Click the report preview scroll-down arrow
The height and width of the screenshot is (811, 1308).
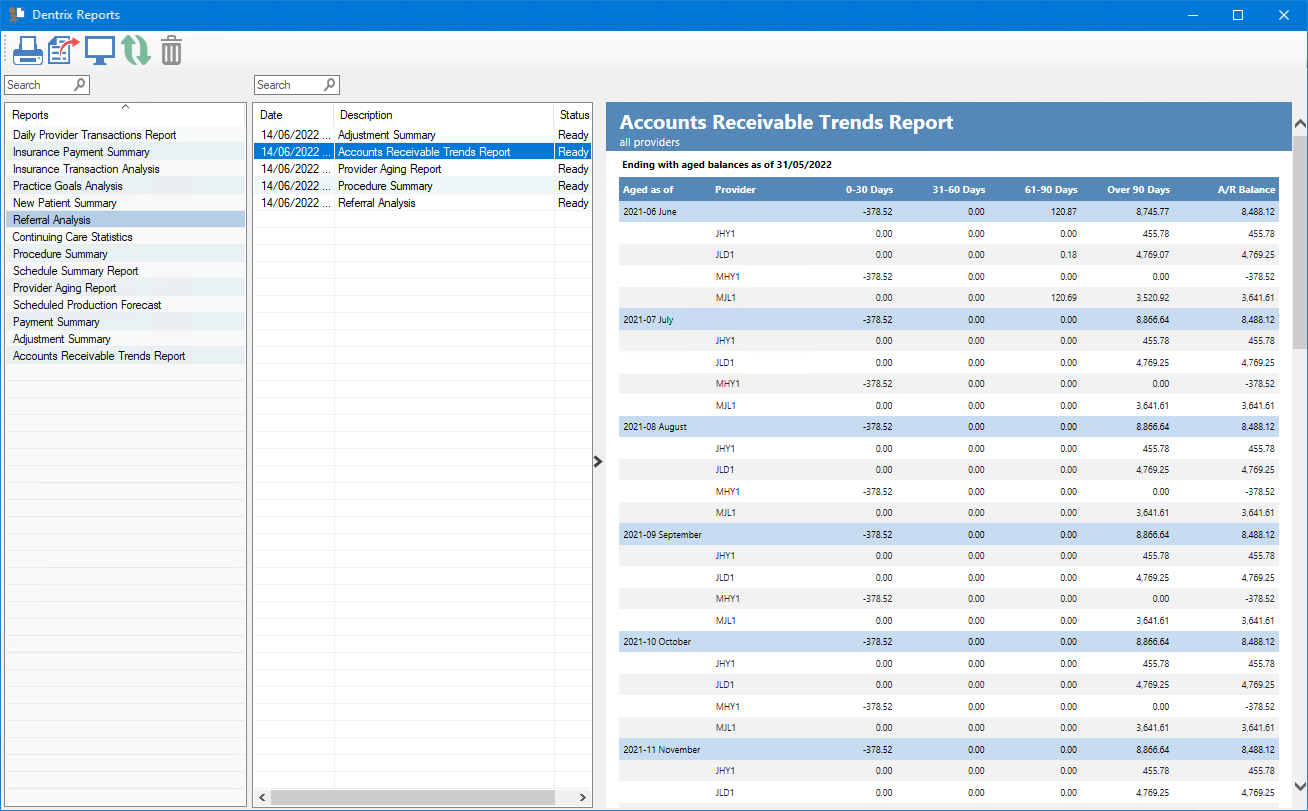(1299, 786)
